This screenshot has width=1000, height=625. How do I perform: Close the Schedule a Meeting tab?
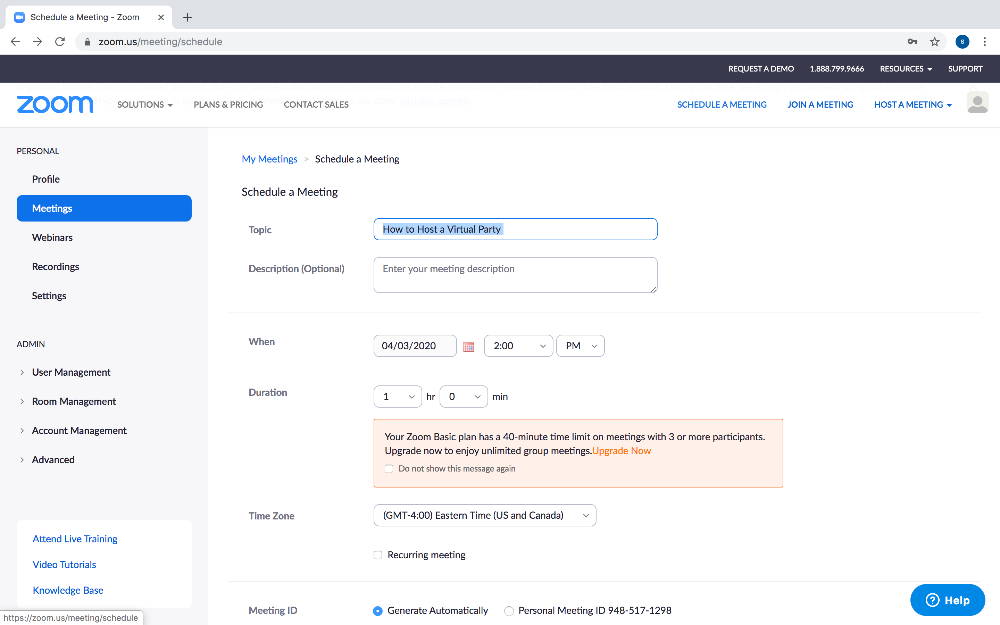[x=161, y=17]
